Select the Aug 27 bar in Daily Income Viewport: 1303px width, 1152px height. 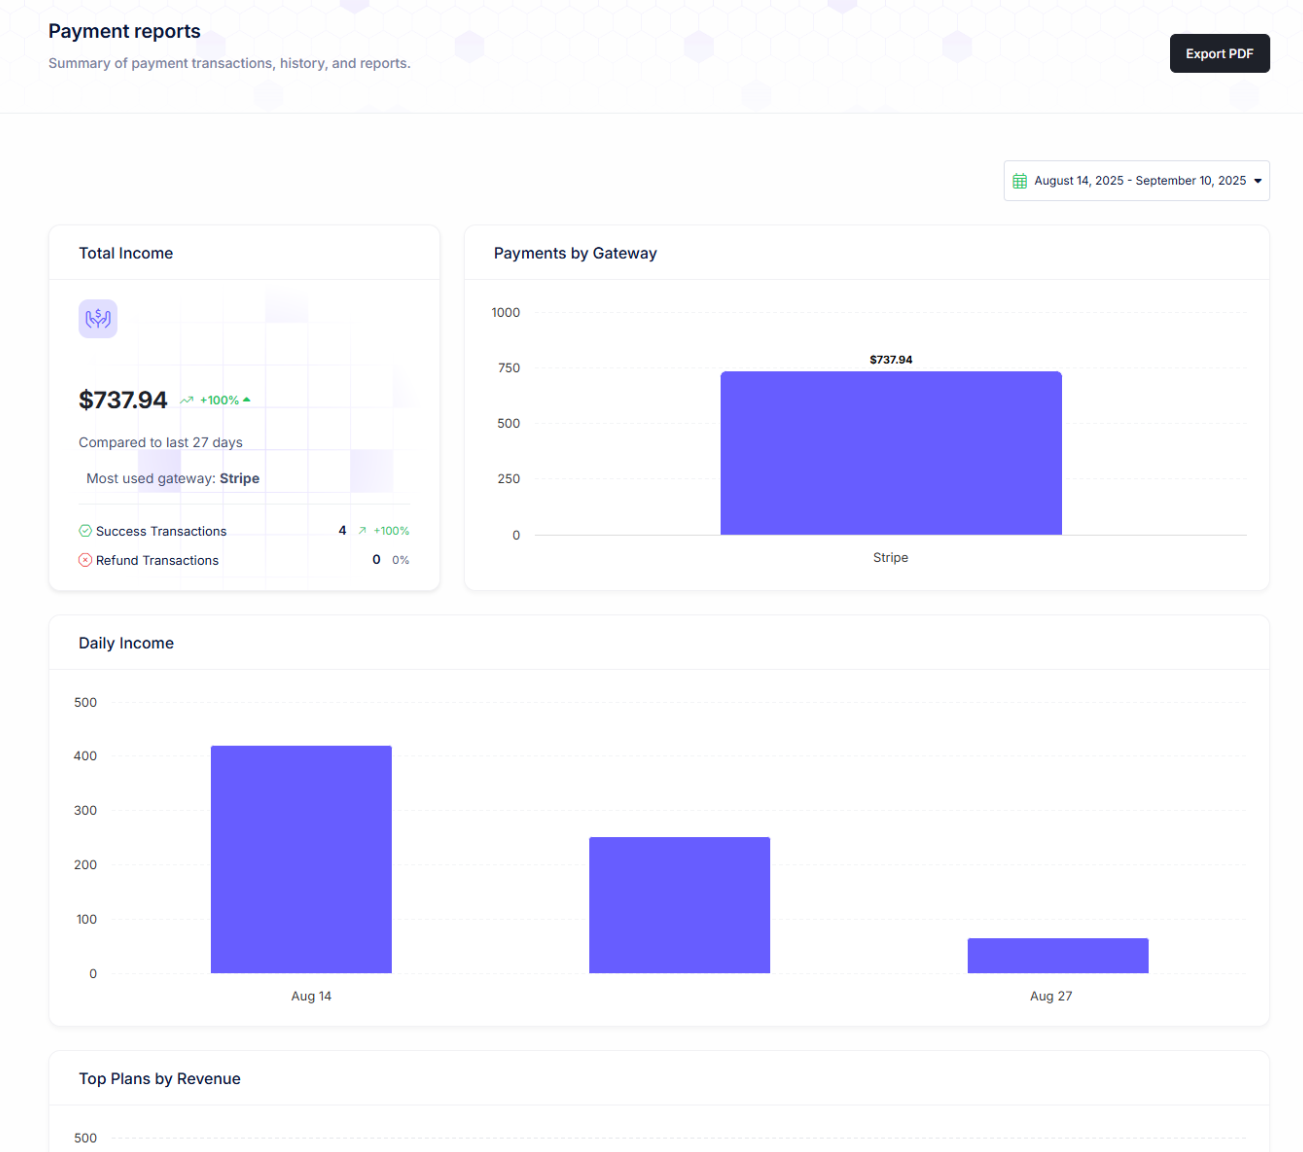click(x=1057, y=955)
